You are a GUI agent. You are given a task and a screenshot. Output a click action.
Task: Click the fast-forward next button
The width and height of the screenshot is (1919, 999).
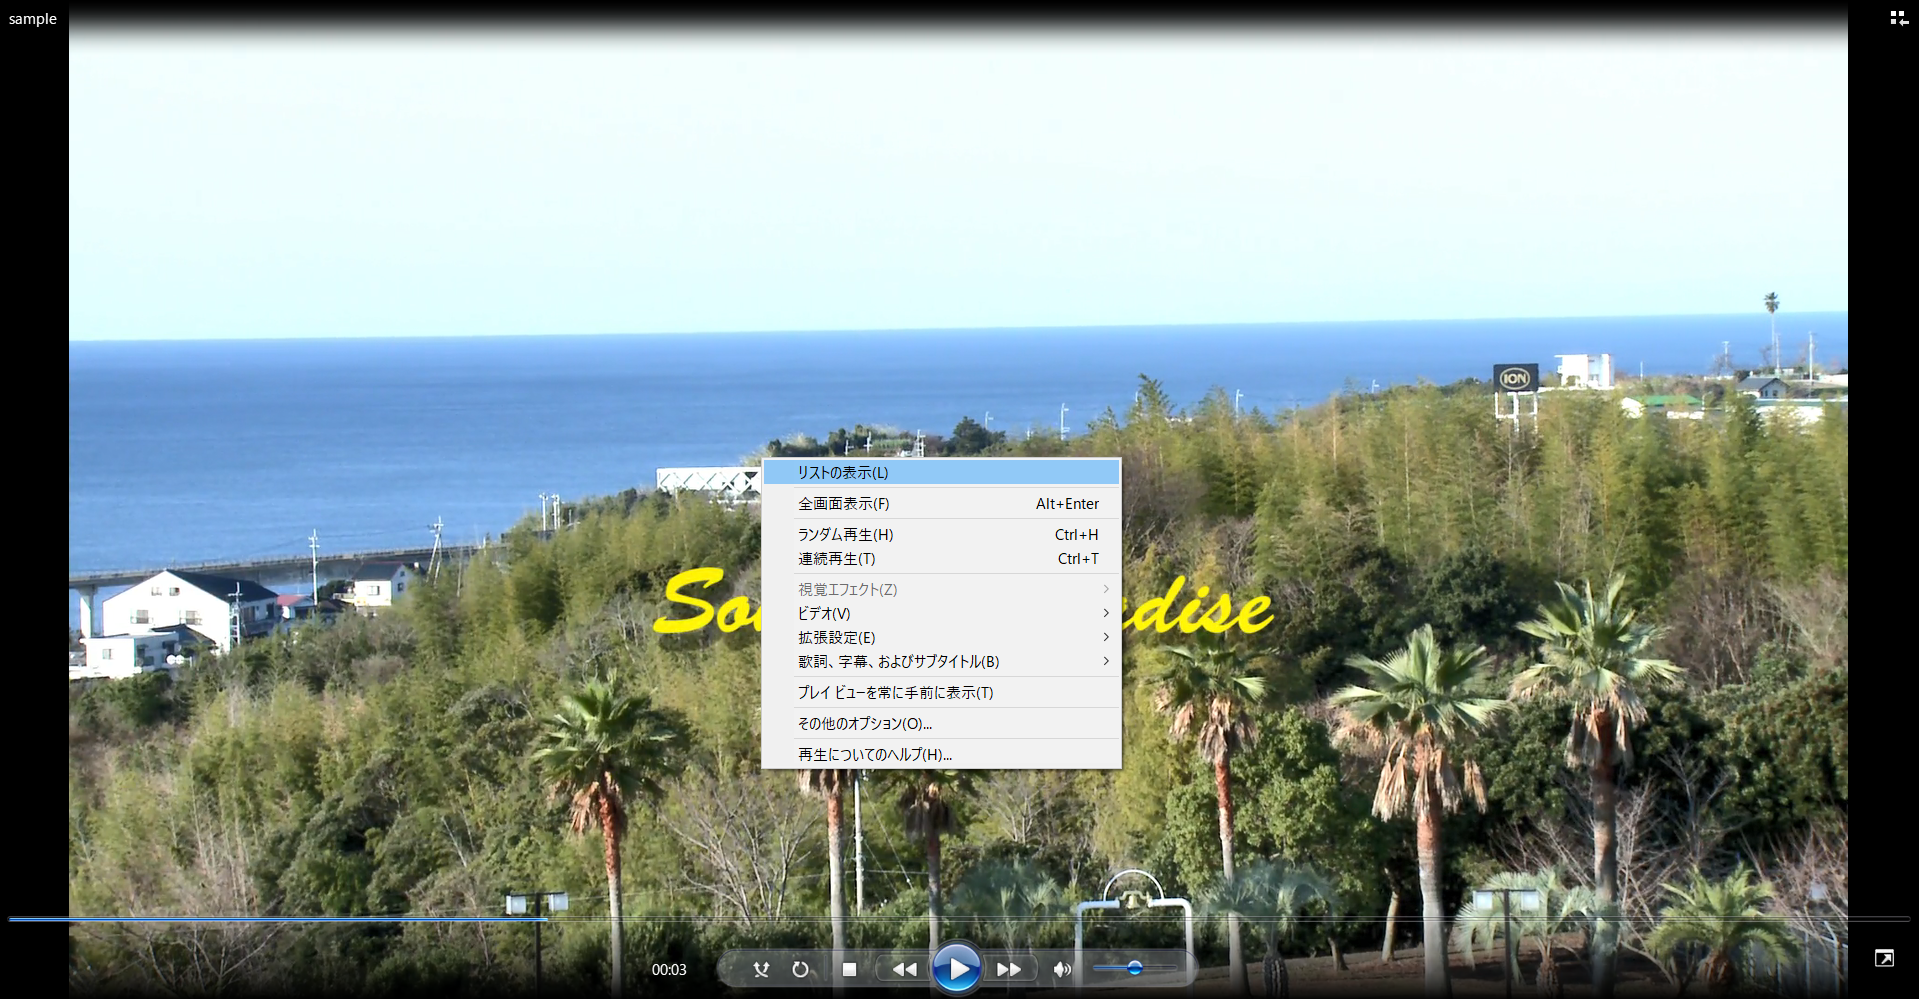click(1008, 969)
